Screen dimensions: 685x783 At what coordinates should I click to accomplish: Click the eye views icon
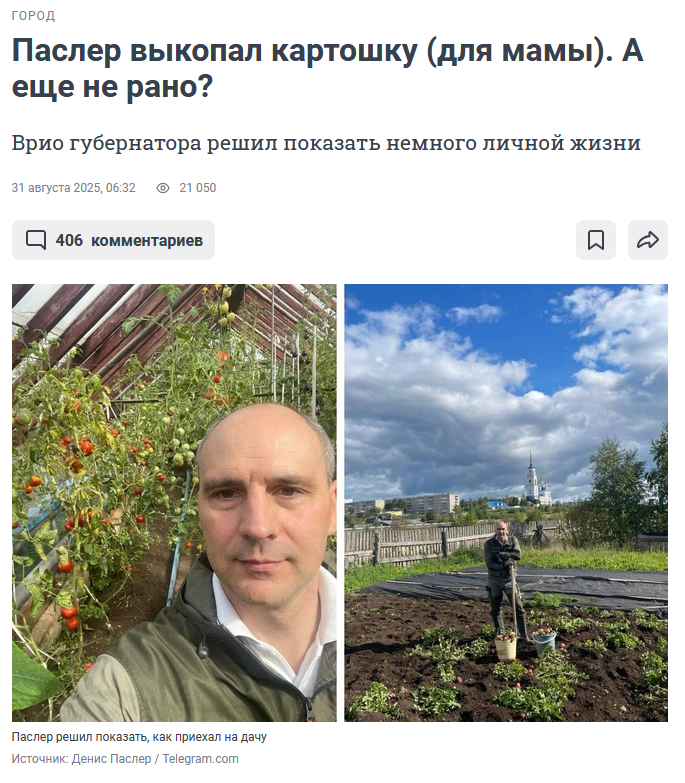pos(163,188)
